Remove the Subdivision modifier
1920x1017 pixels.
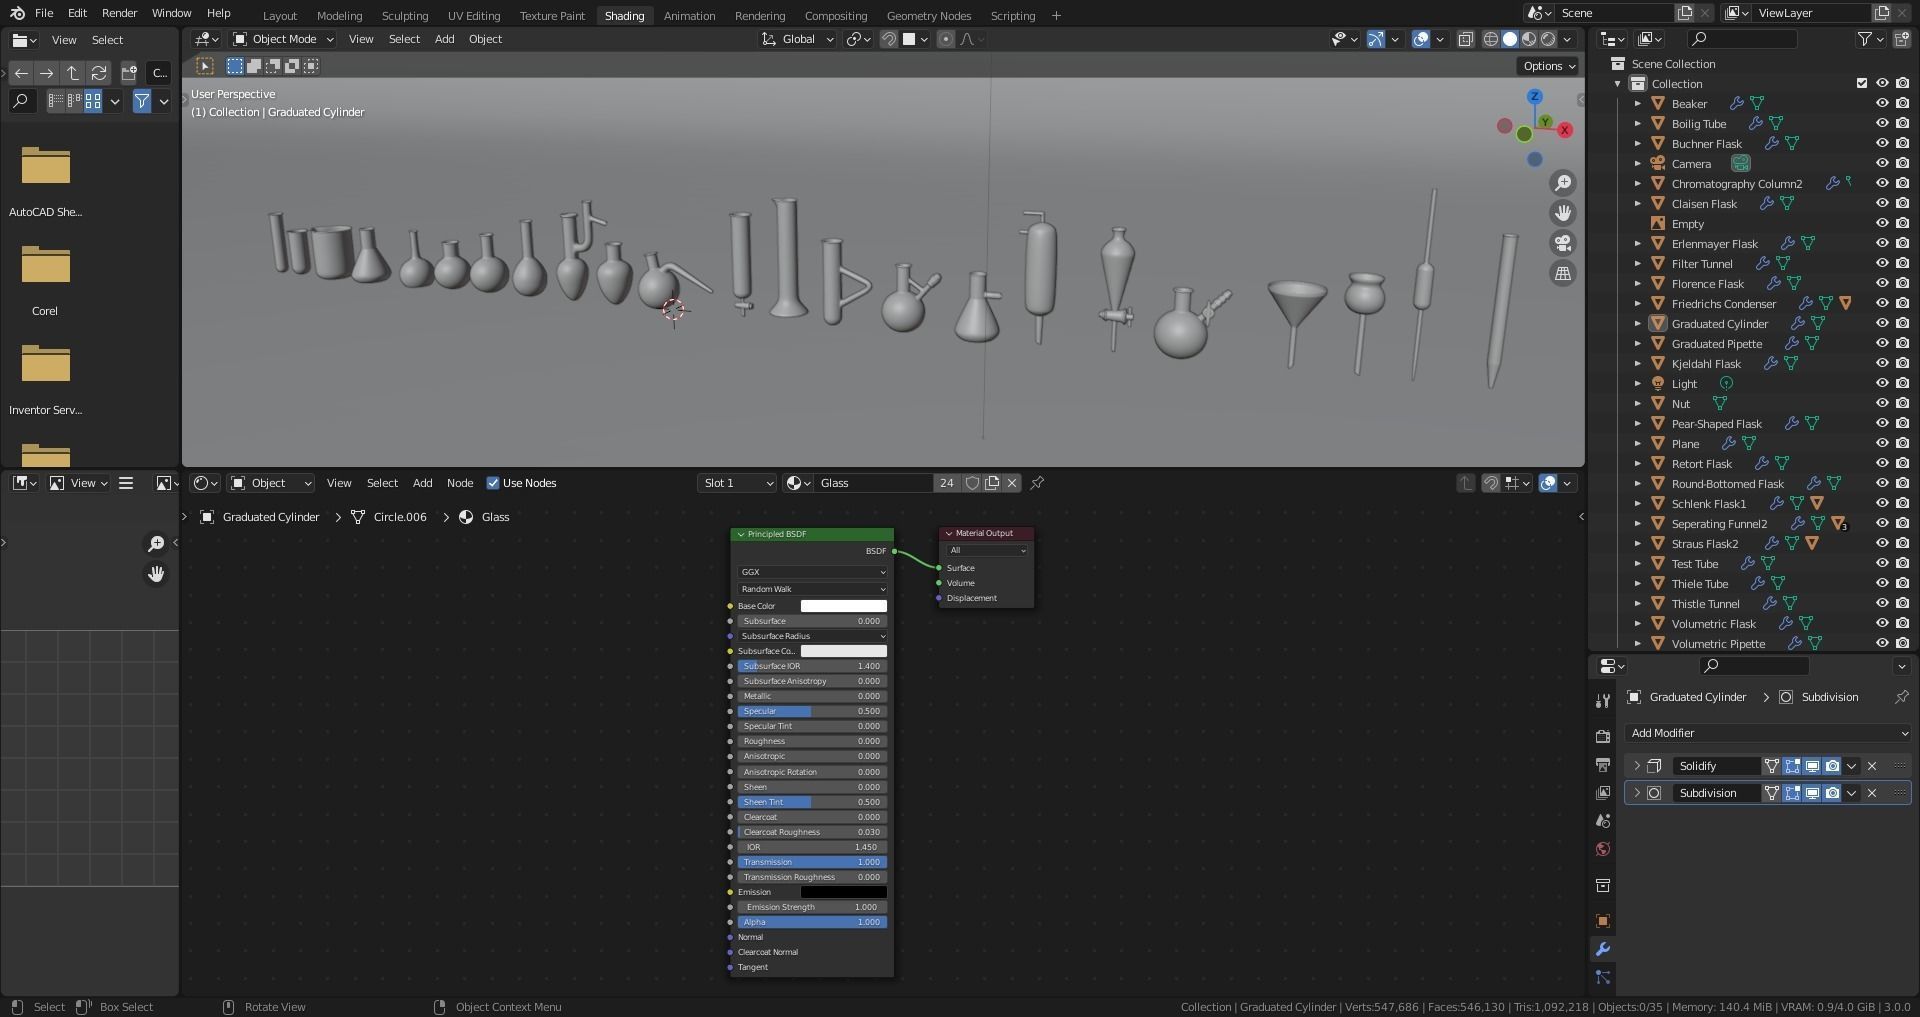1872,793
